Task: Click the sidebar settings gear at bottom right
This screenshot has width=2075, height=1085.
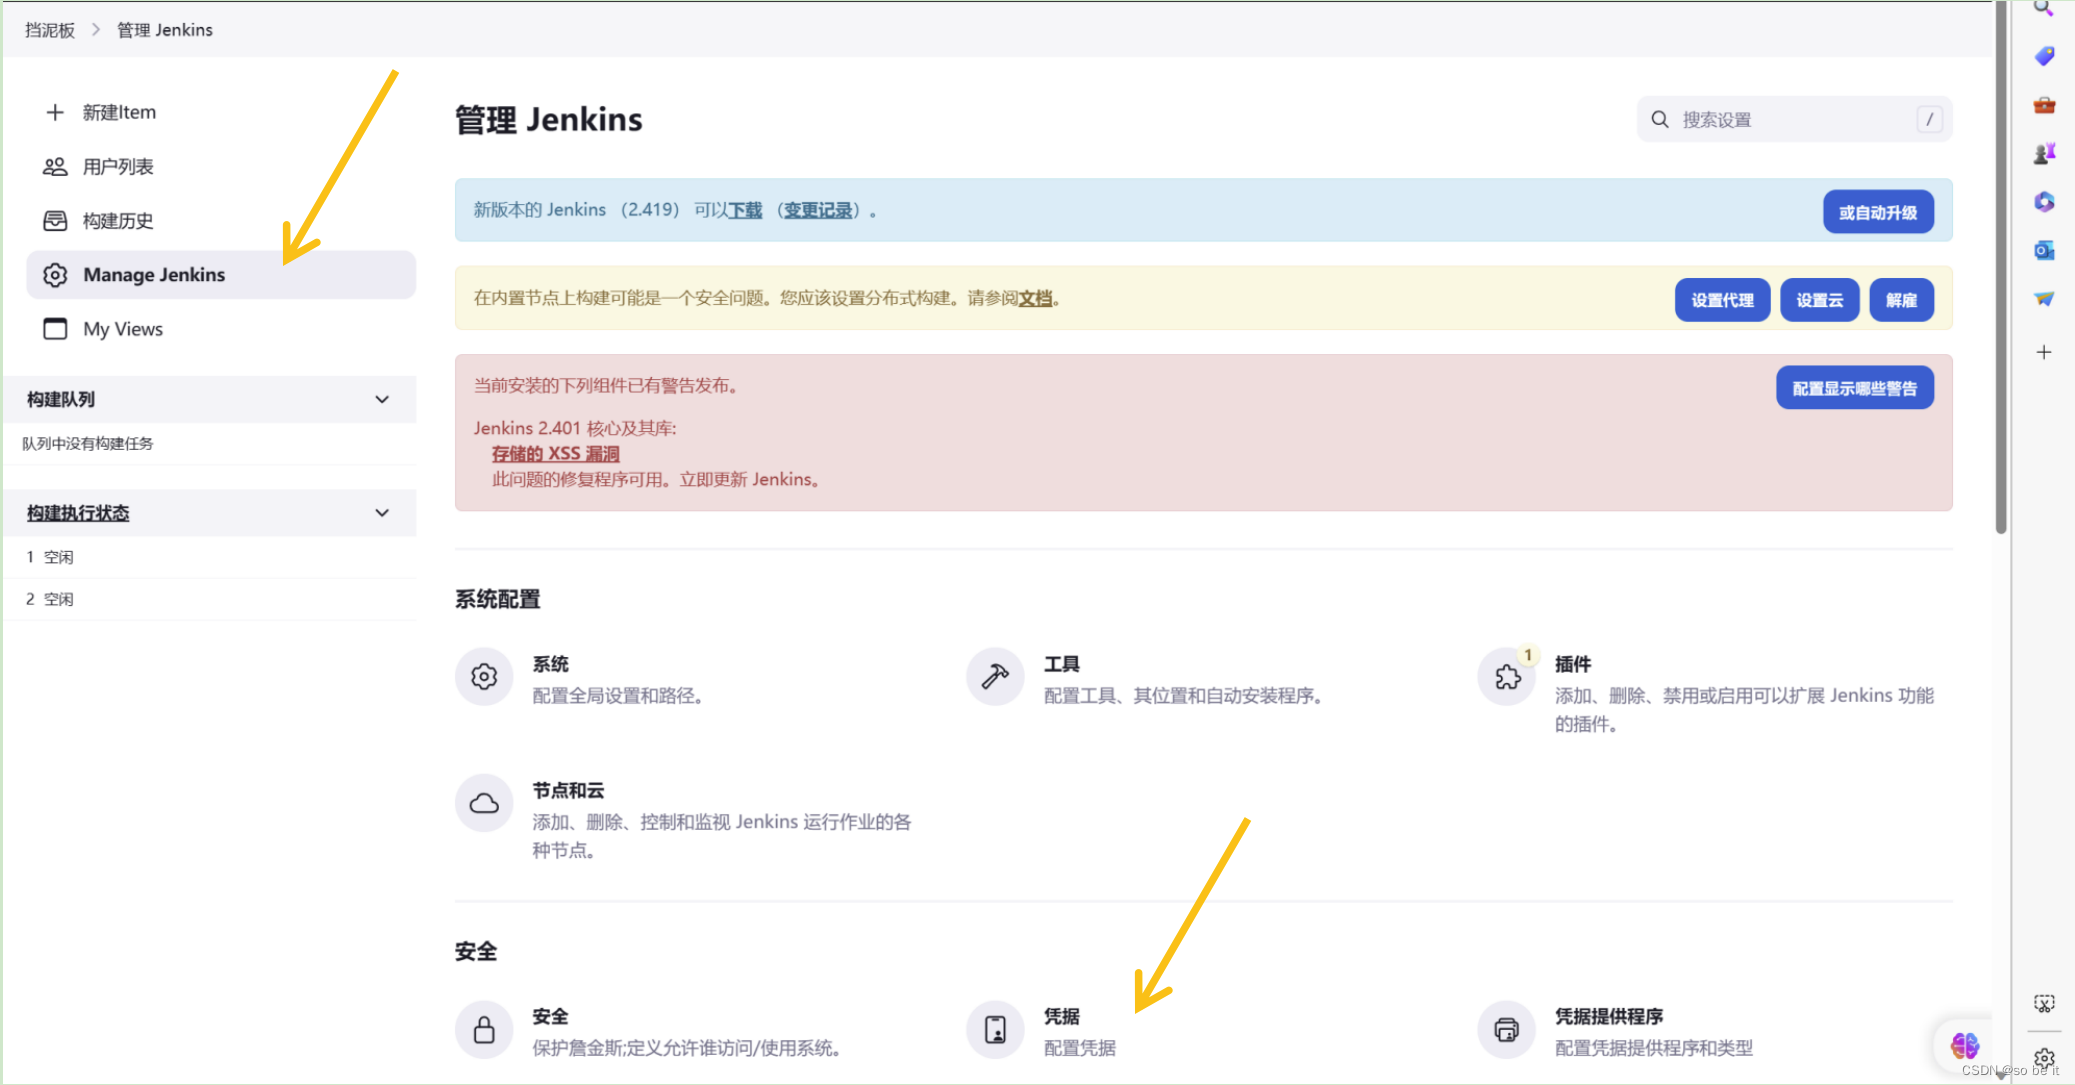Action: 2044,1058
